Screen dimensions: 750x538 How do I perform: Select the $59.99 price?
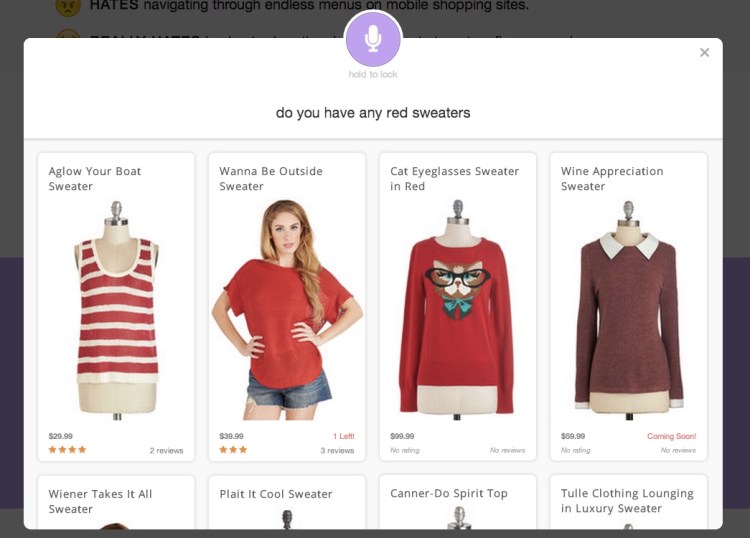(573, 436)
